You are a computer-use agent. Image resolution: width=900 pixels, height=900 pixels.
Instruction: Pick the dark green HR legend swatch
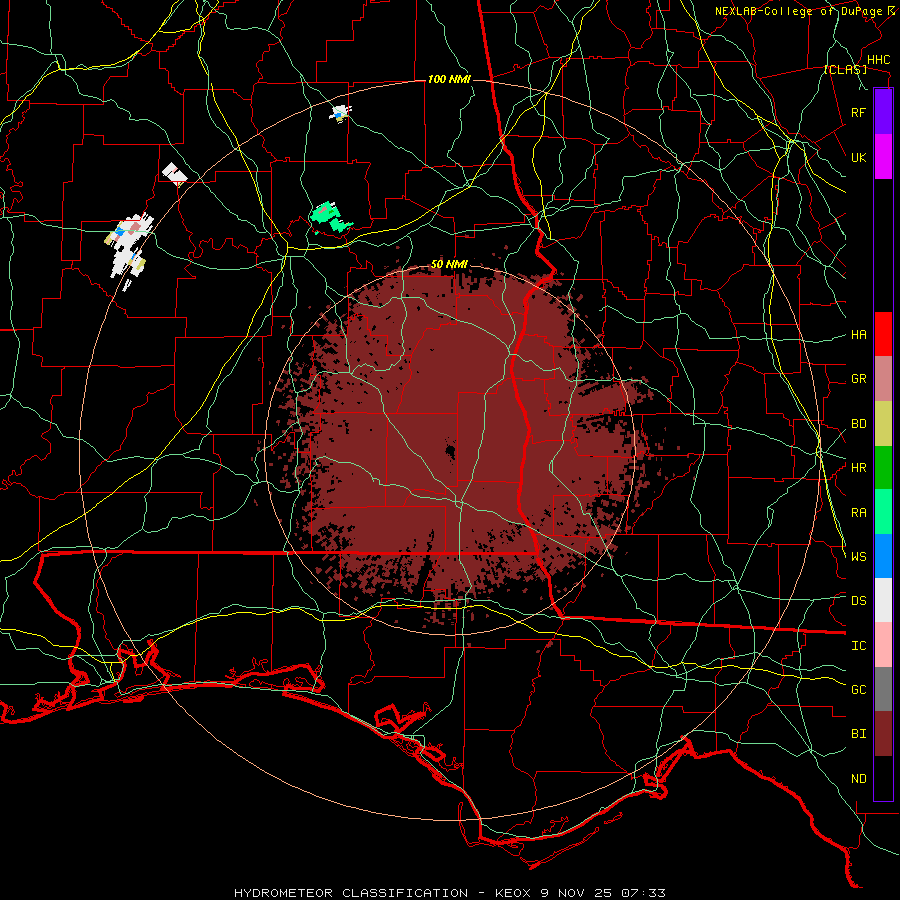point(883,468)
